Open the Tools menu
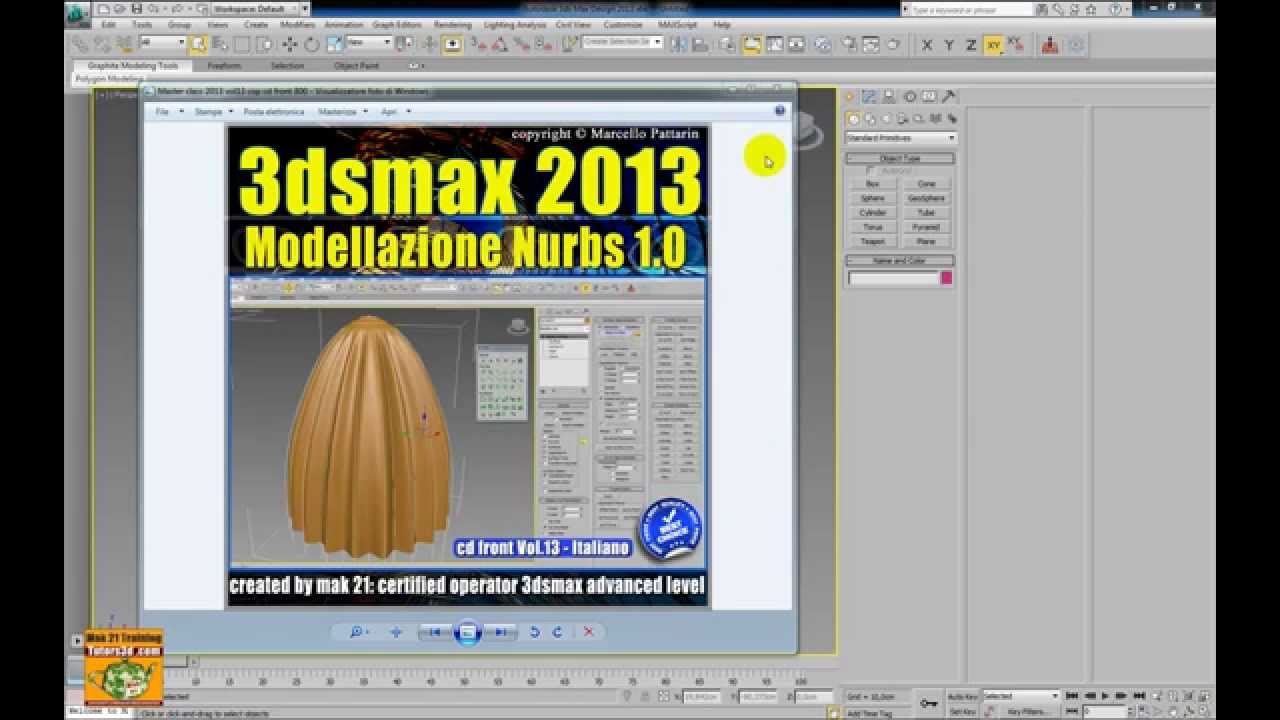 (143, 24)
